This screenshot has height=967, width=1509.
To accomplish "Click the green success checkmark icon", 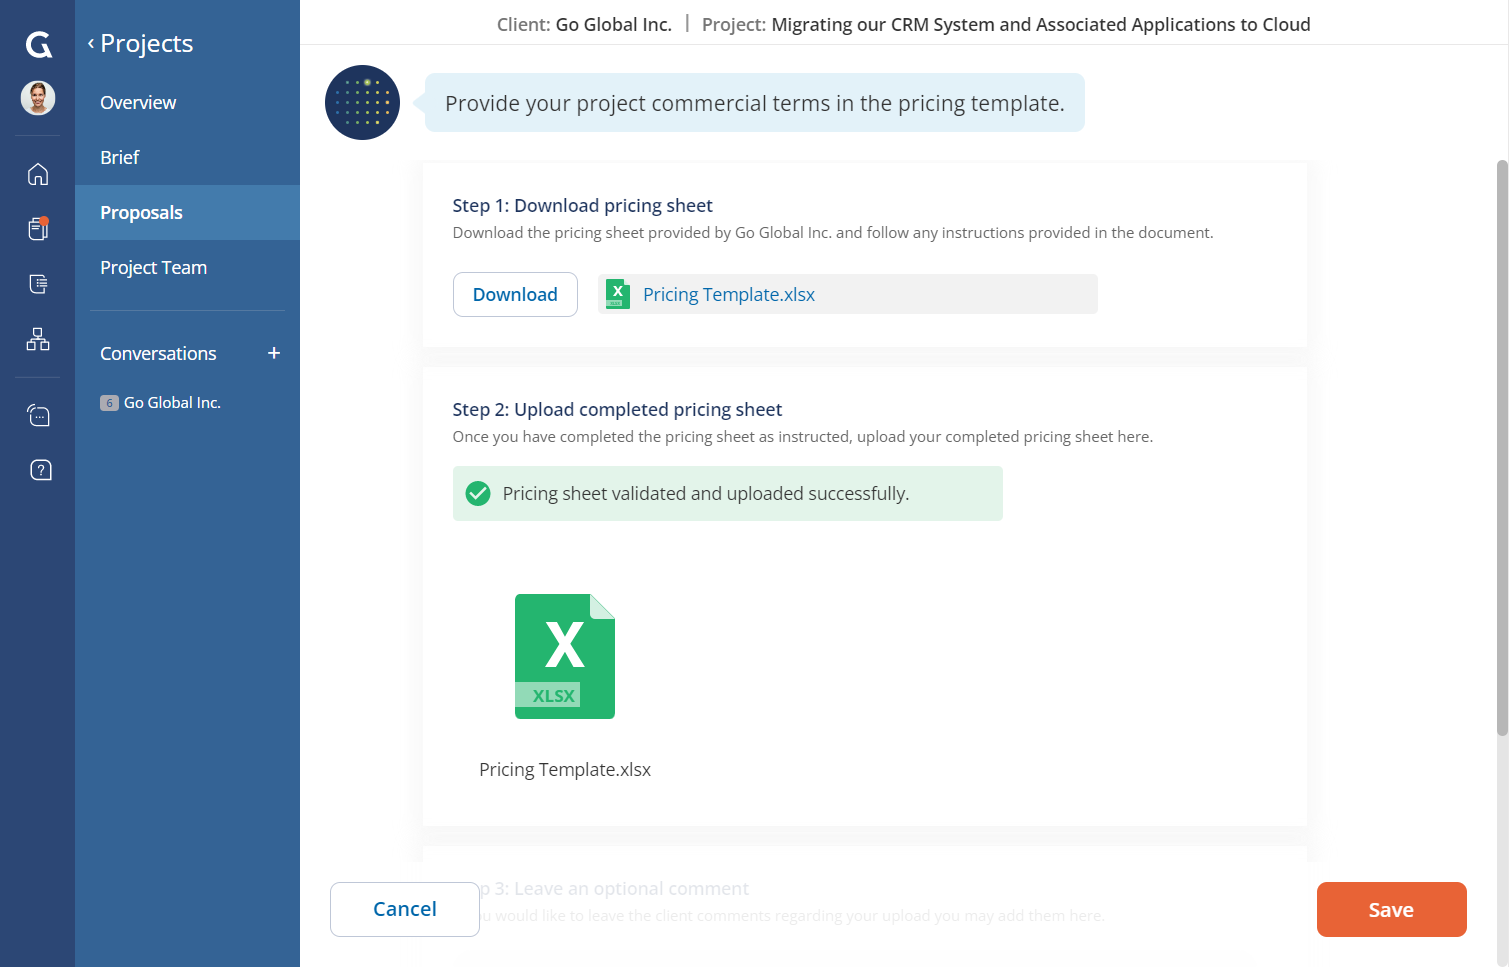I will [478, 493].
